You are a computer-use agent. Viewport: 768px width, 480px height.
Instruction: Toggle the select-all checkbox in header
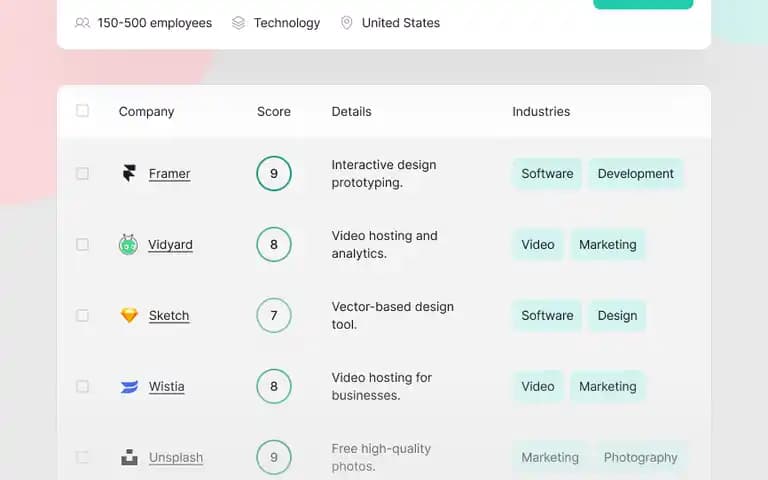pos(82,111)
